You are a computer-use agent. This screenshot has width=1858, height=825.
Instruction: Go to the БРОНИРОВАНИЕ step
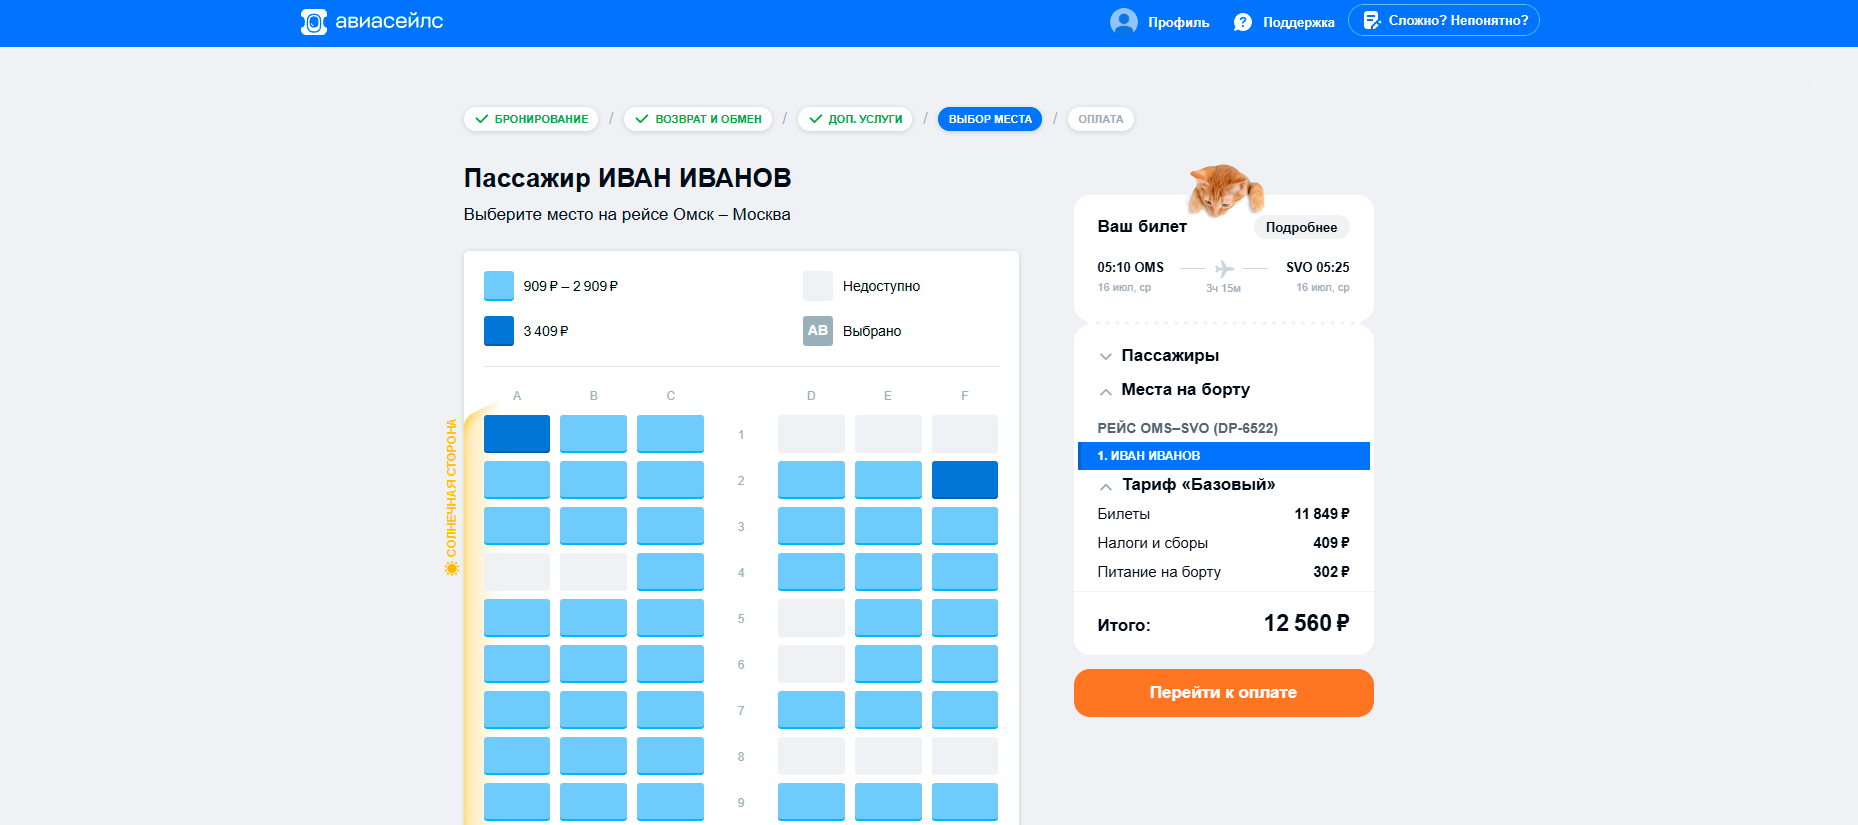pos(531,119)
